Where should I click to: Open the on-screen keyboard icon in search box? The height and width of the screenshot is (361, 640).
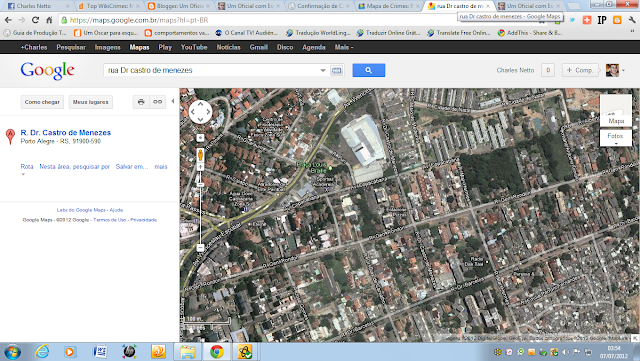coord(336,71)
